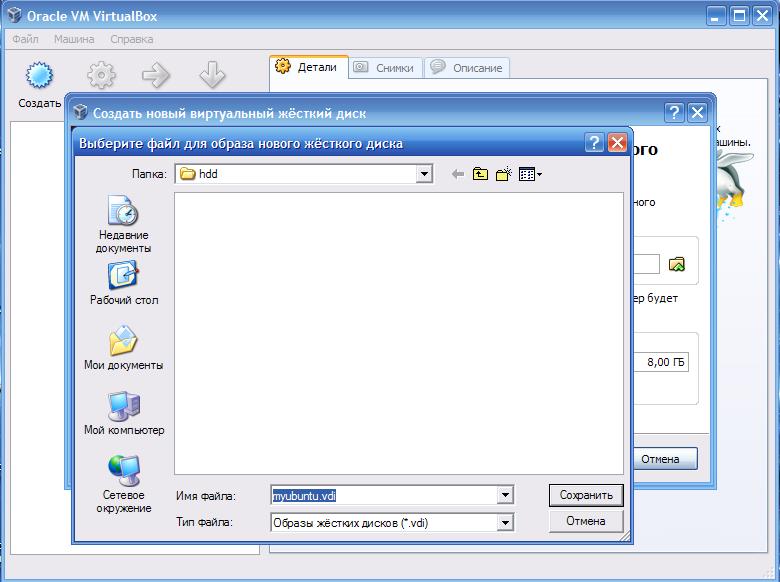Open the Справка menu
780x582 pixels.
pos(132,39)
